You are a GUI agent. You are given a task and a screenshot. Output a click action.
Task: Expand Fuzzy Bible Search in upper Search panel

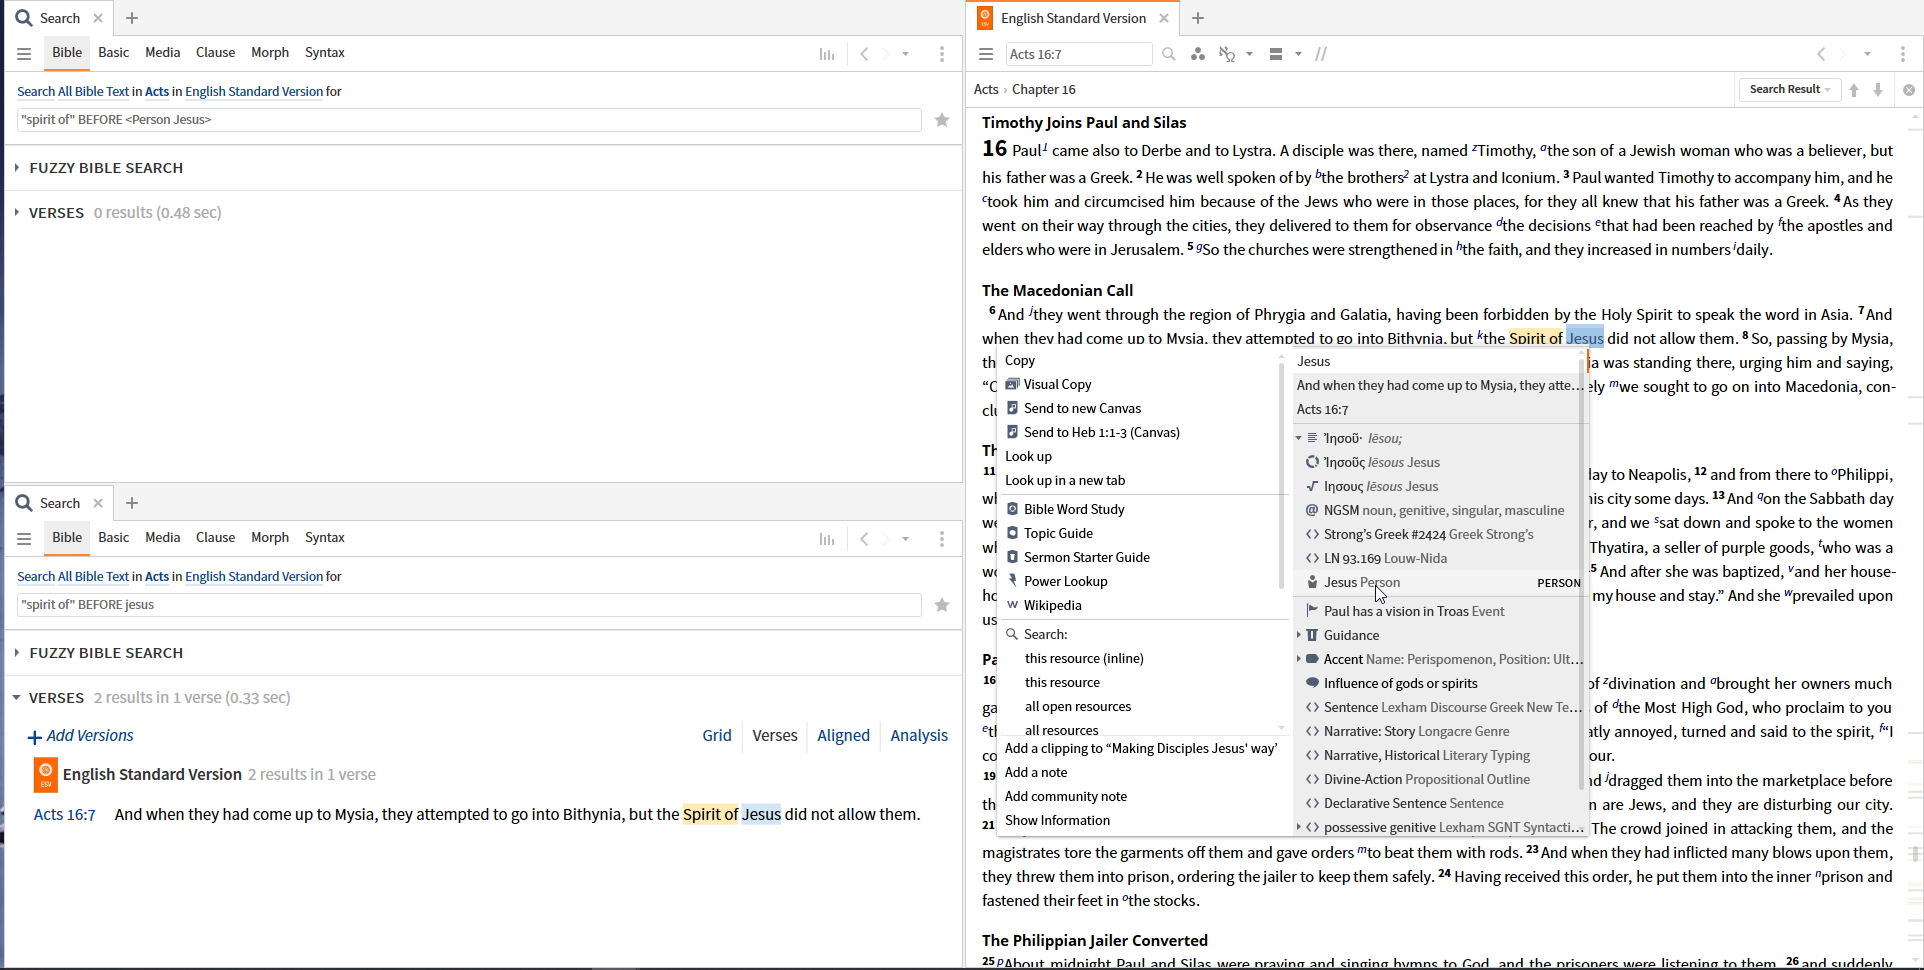[x=17, y=168]
